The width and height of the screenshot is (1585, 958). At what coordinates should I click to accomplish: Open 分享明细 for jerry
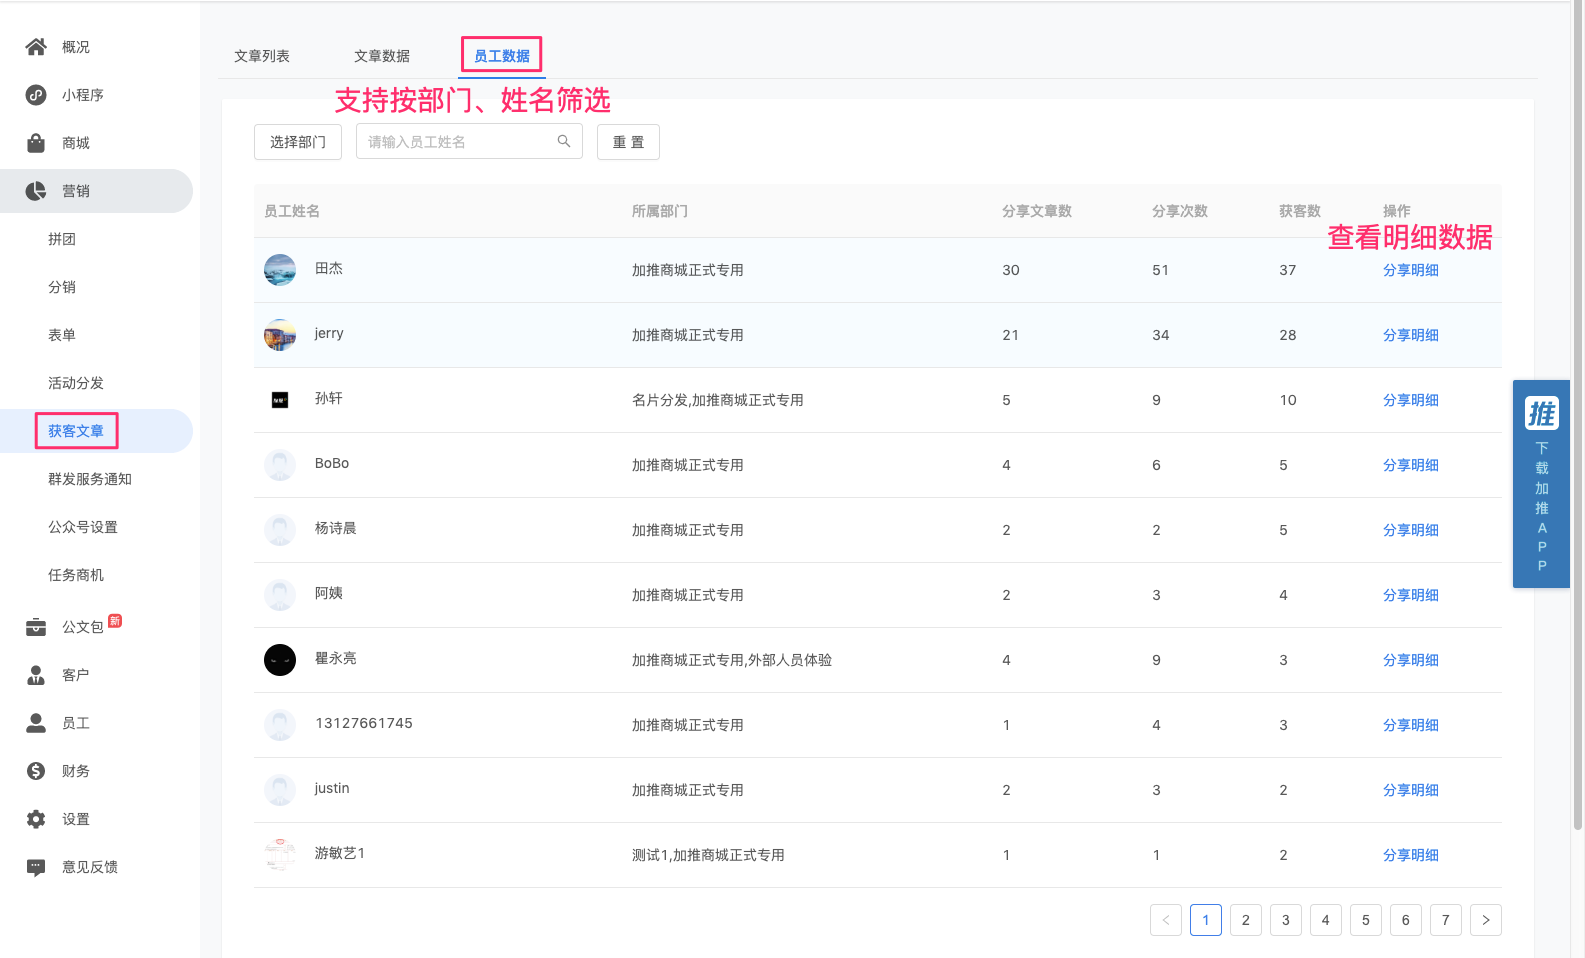(1410, 335)
